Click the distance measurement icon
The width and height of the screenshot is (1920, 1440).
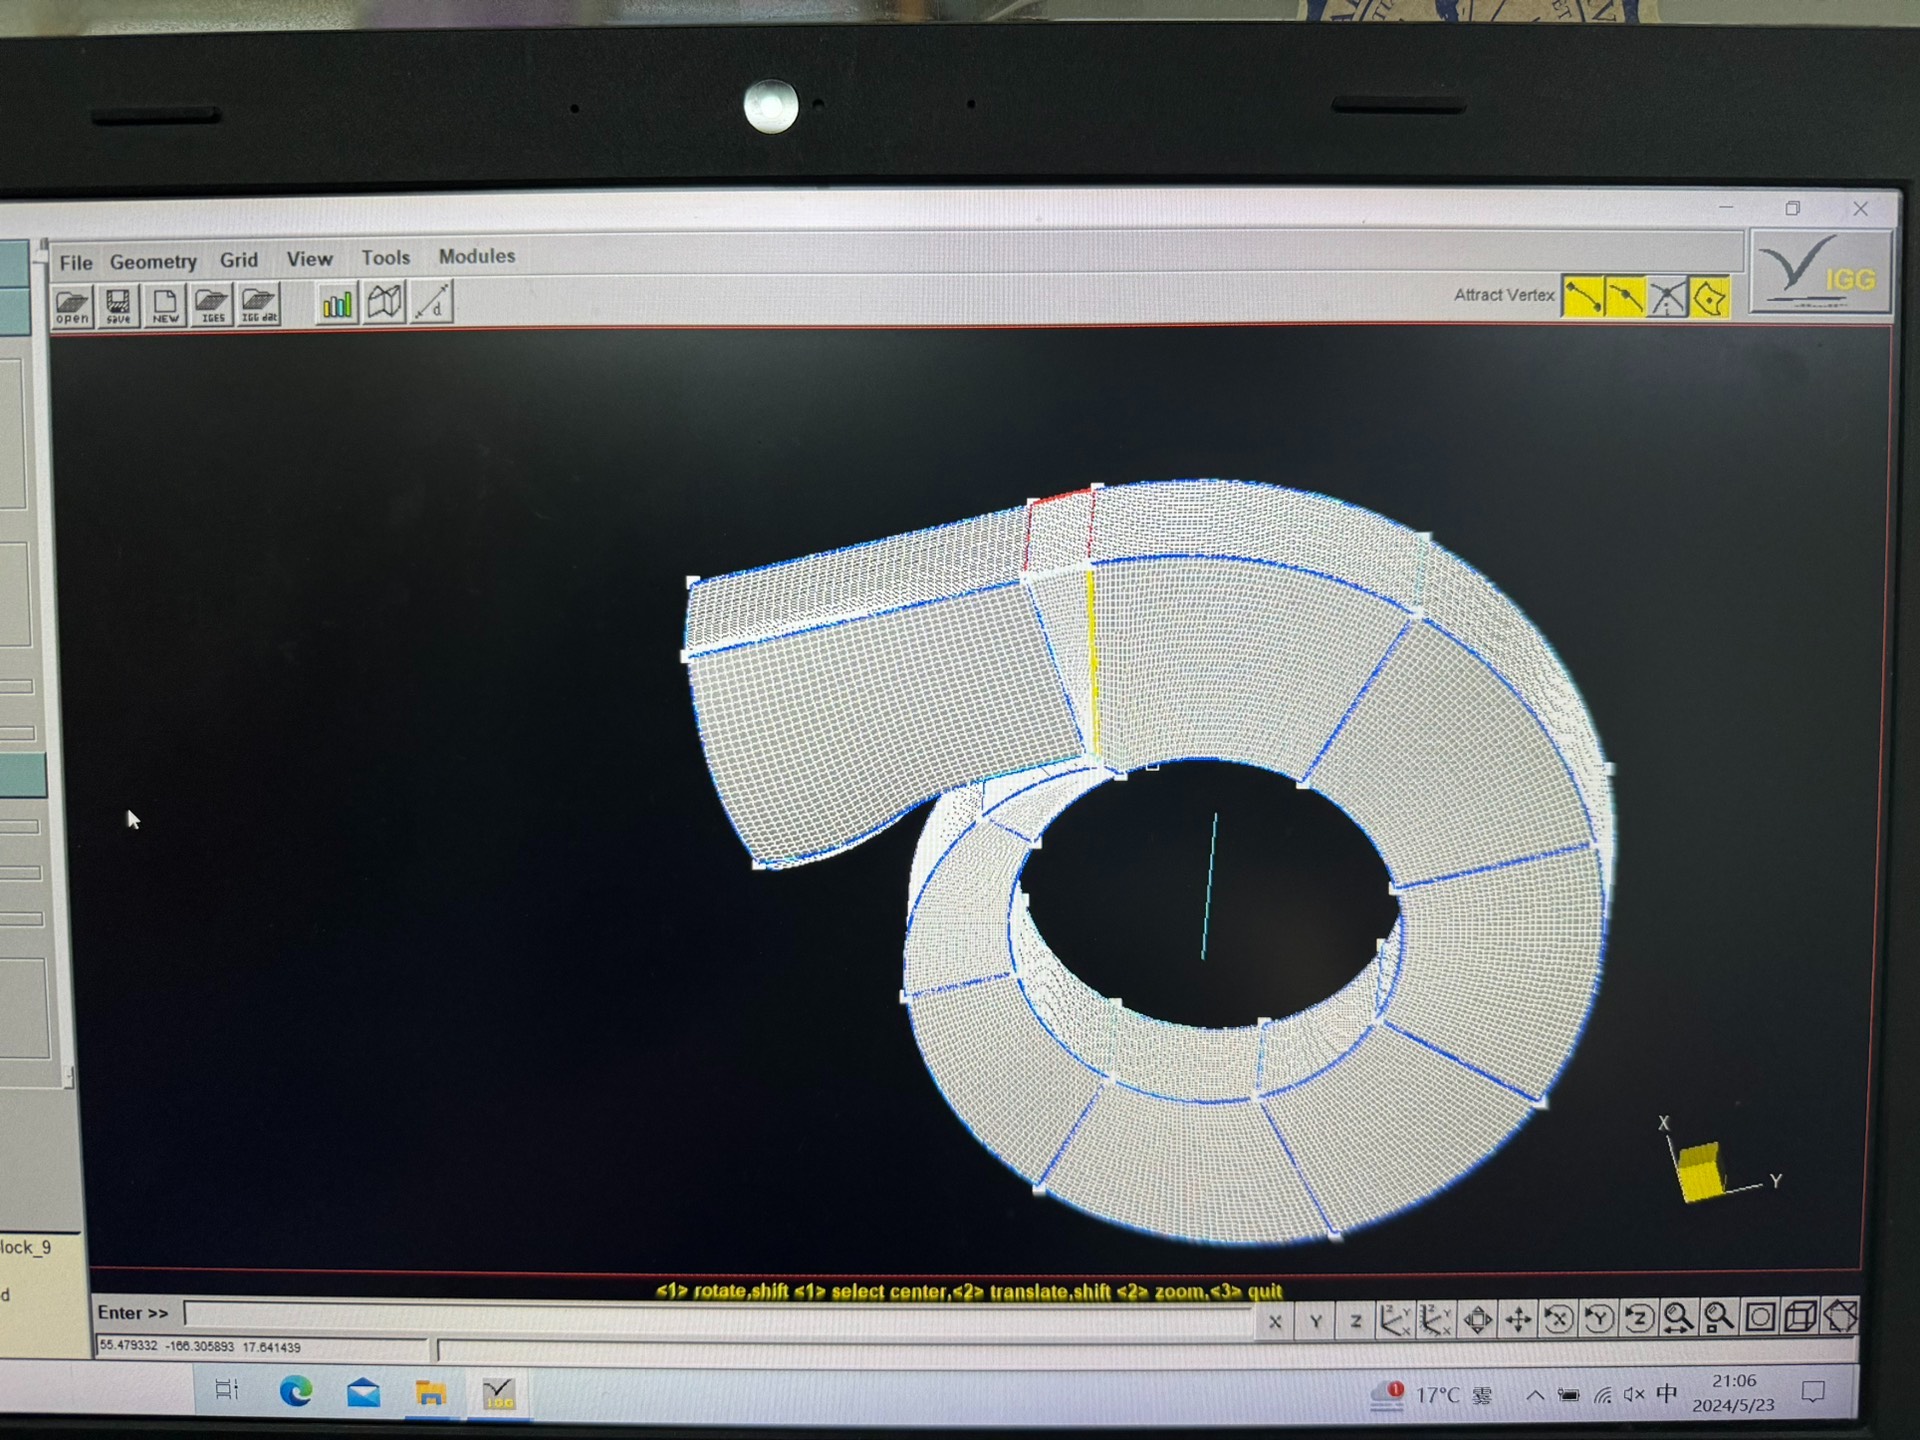(432, 302)
